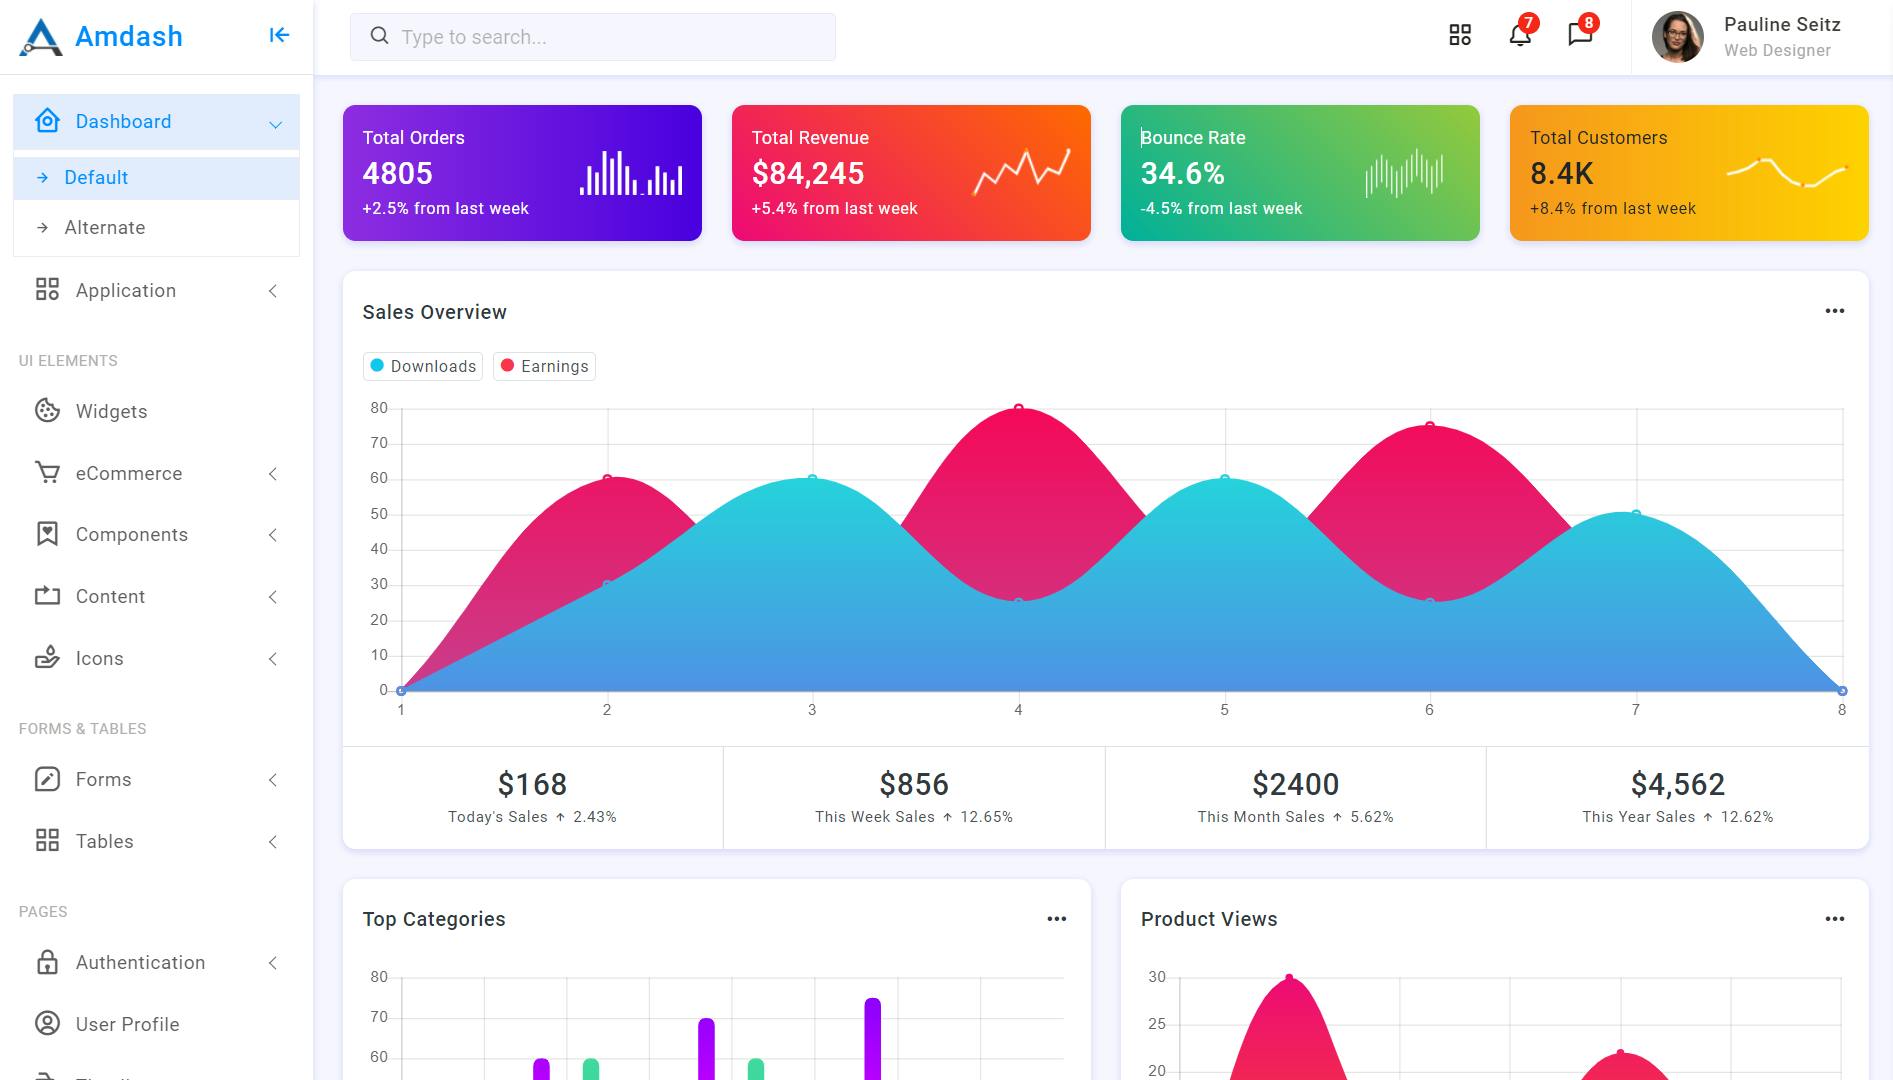Open the Total Orders card
Screen dimensions: 1893x1080
pyautogui.click(x=522, y=173)
